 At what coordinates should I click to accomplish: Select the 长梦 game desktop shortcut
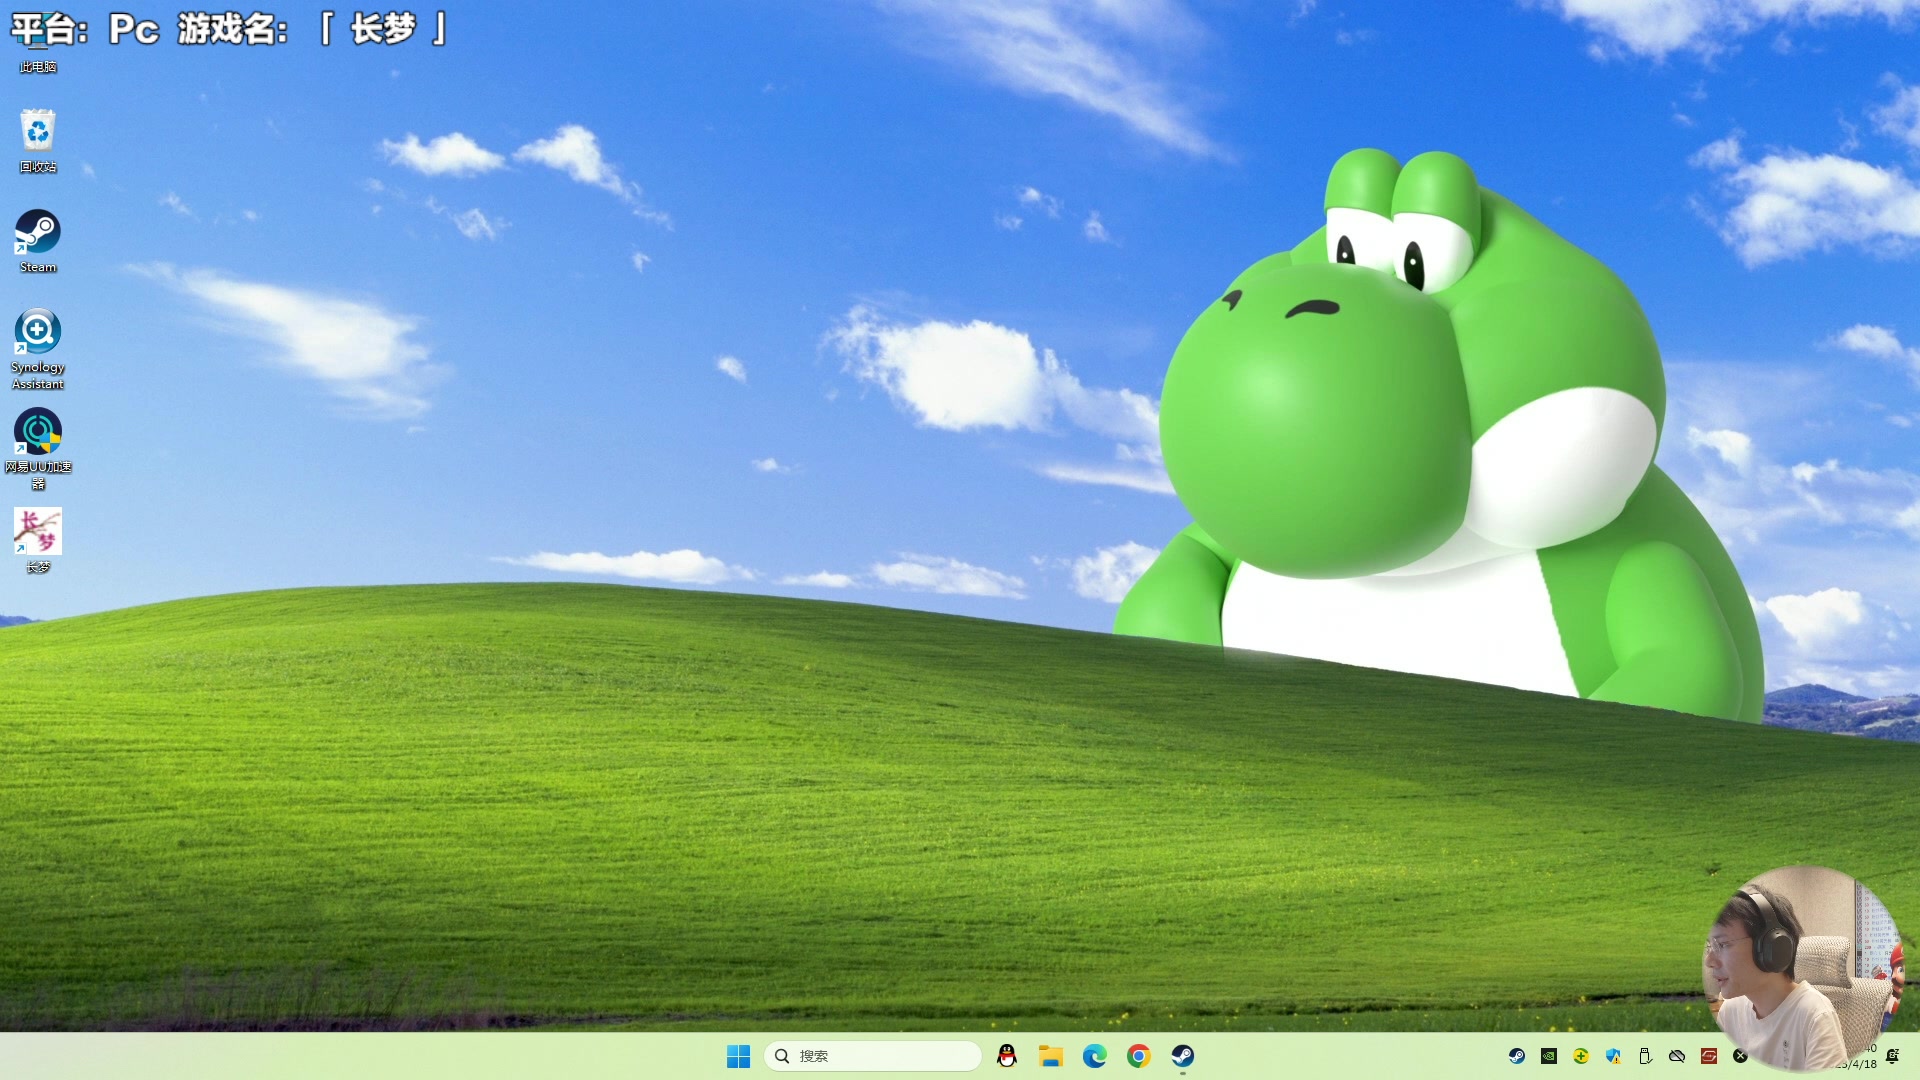(38, 541)
